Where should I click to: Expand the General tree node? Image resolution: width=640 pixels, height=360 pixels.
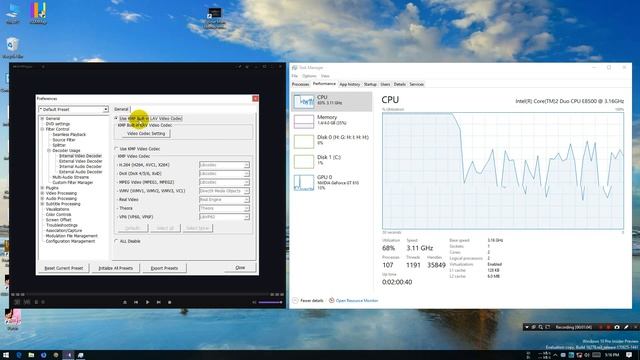[42, 118]
